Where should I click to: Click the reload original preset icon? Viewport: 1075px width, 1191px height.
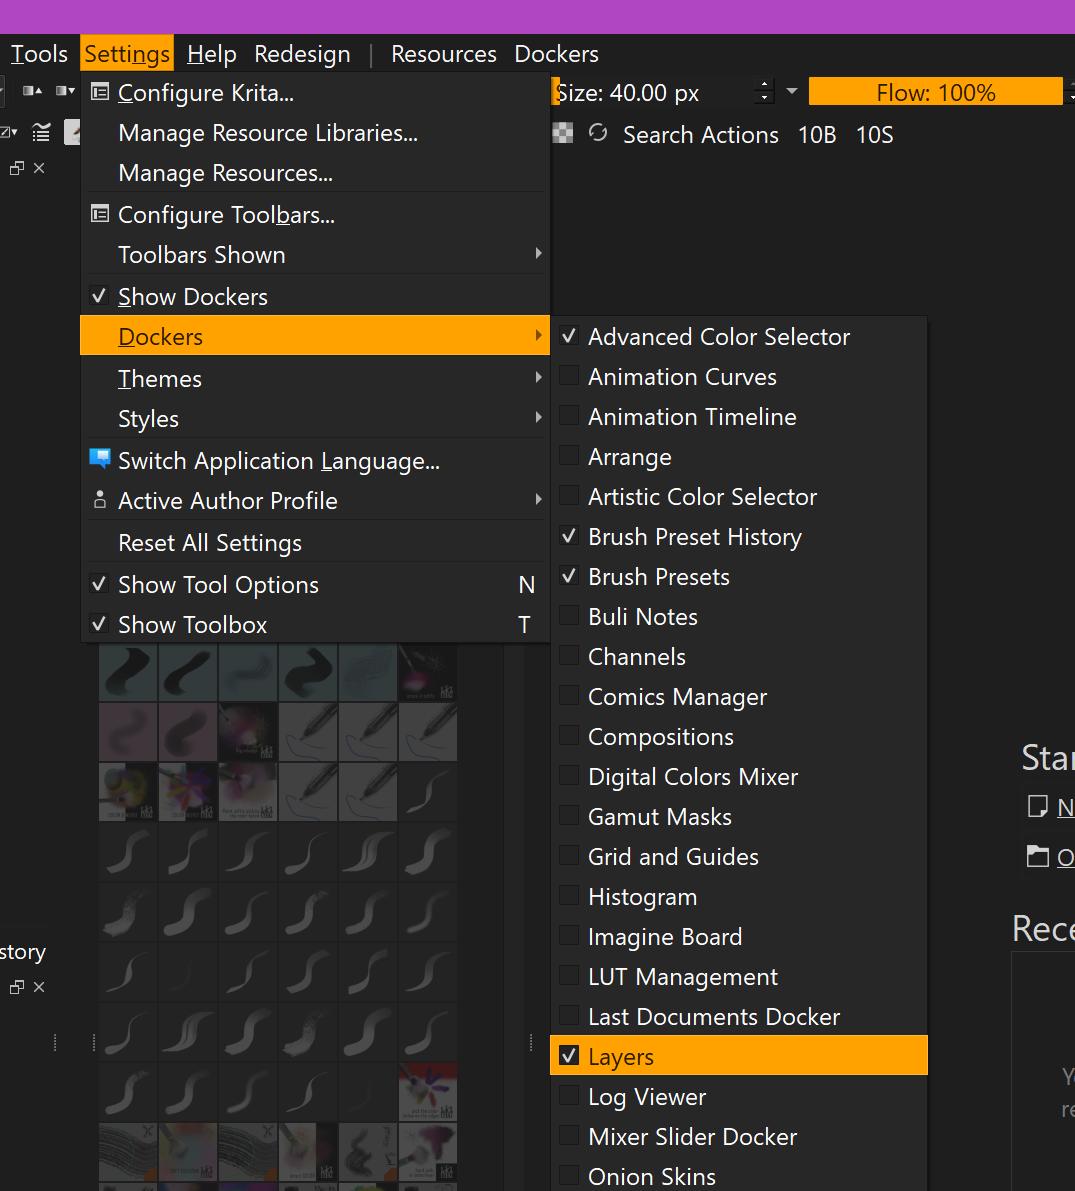[598, 133]
